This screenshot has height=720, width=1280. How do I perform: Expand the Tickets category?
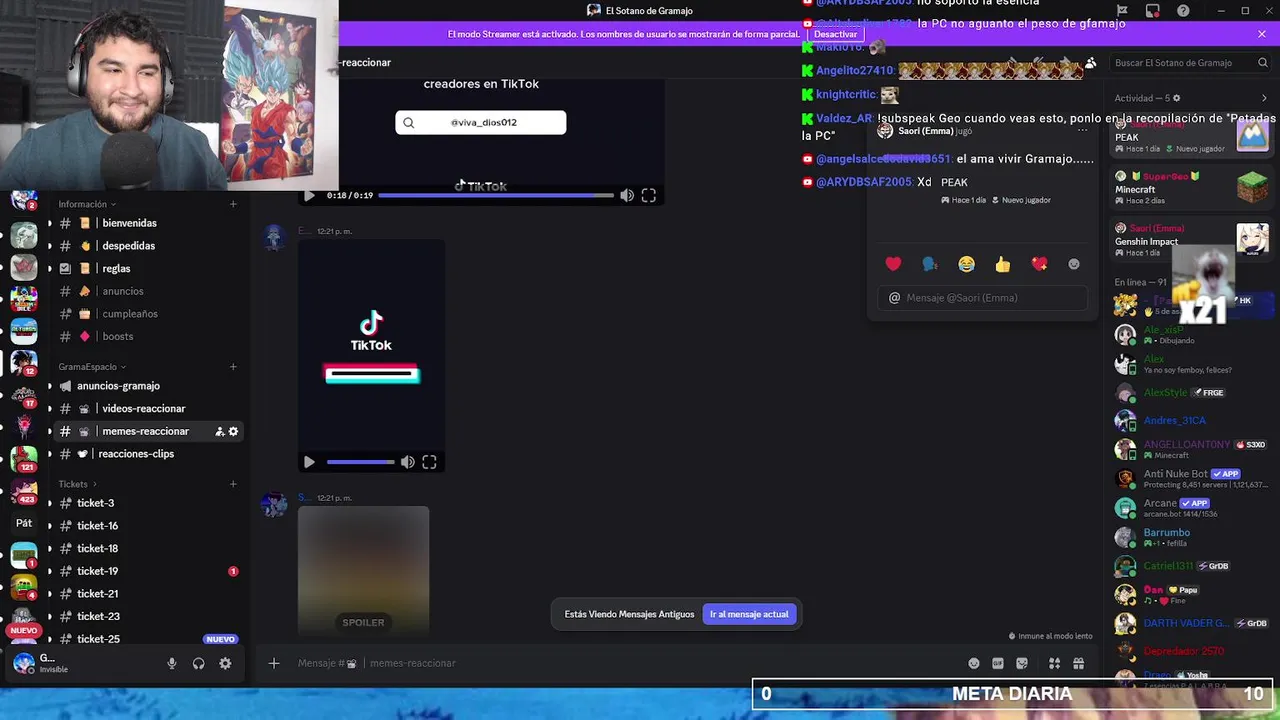[76, 484]
